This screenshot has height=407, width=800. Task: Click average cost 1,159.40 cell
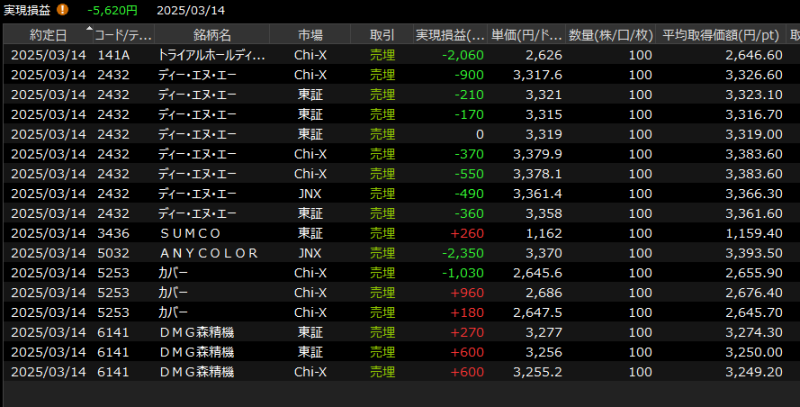pyautogui.click(x=754, y=234)
